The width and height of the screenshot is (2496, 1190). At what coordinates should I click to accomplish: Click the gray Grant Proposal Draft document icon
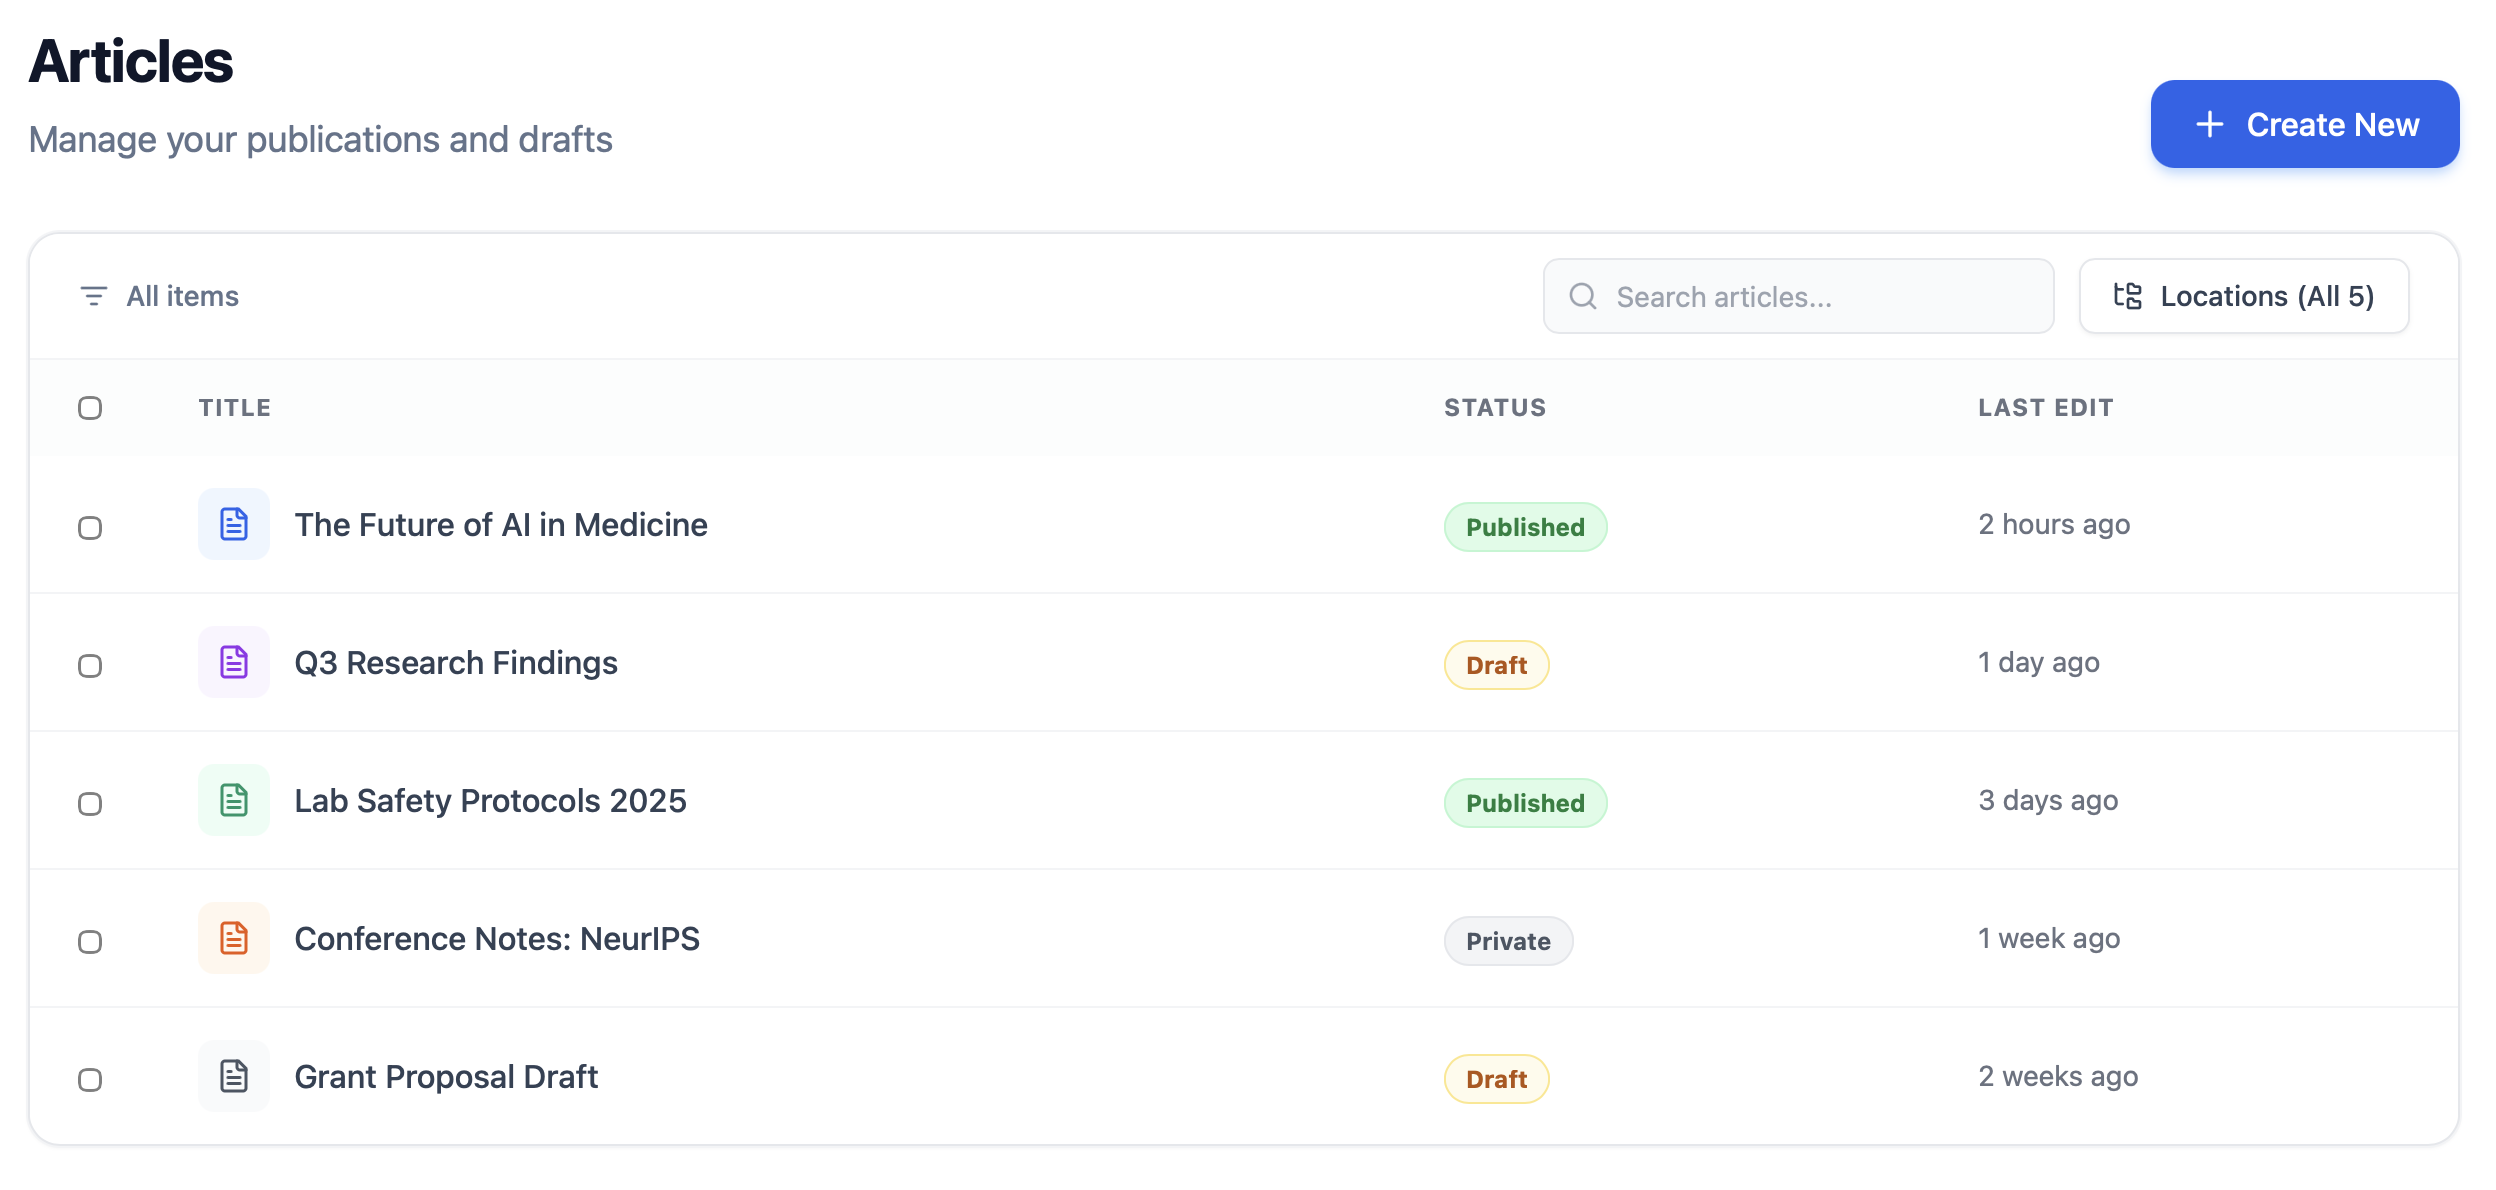[234, 1076]
